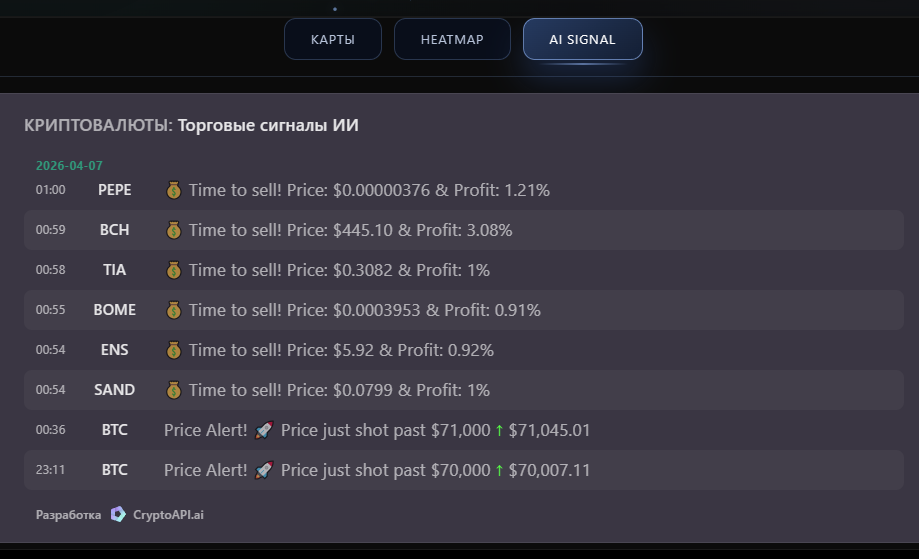Switch to the КАРТЫ tab

[x=332, y=40]
